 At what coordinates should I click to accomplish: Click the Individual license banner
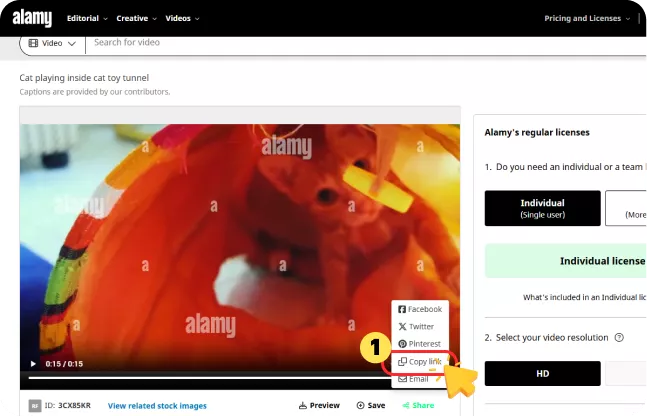coord(566,261)
